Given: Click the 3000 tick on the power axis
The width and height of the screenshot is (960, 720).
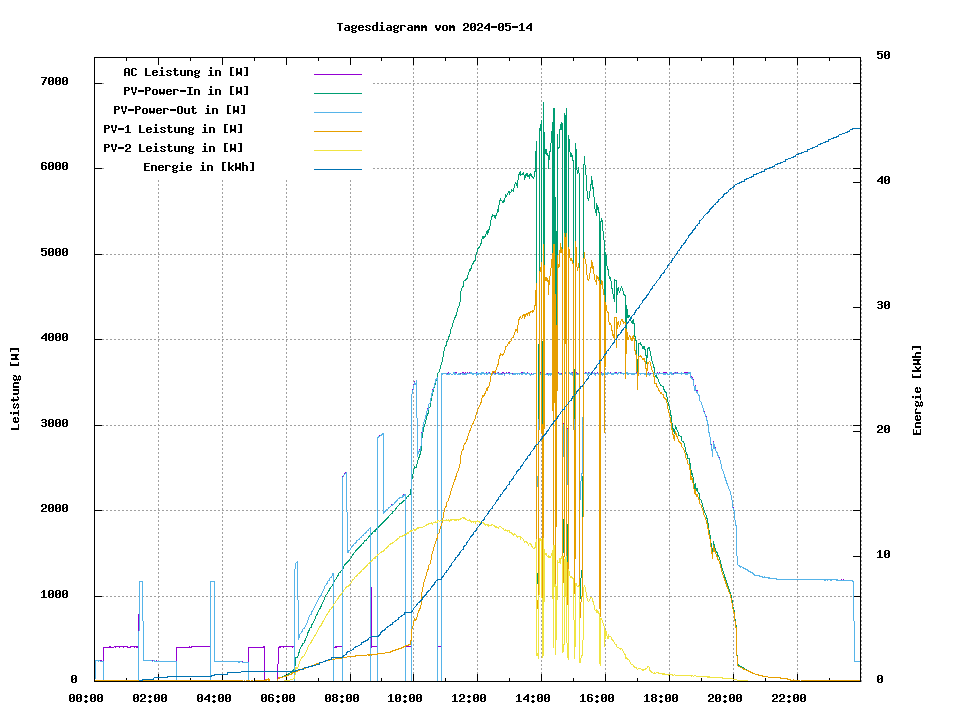Looking at the screenshot, I should tap(54, 425).
